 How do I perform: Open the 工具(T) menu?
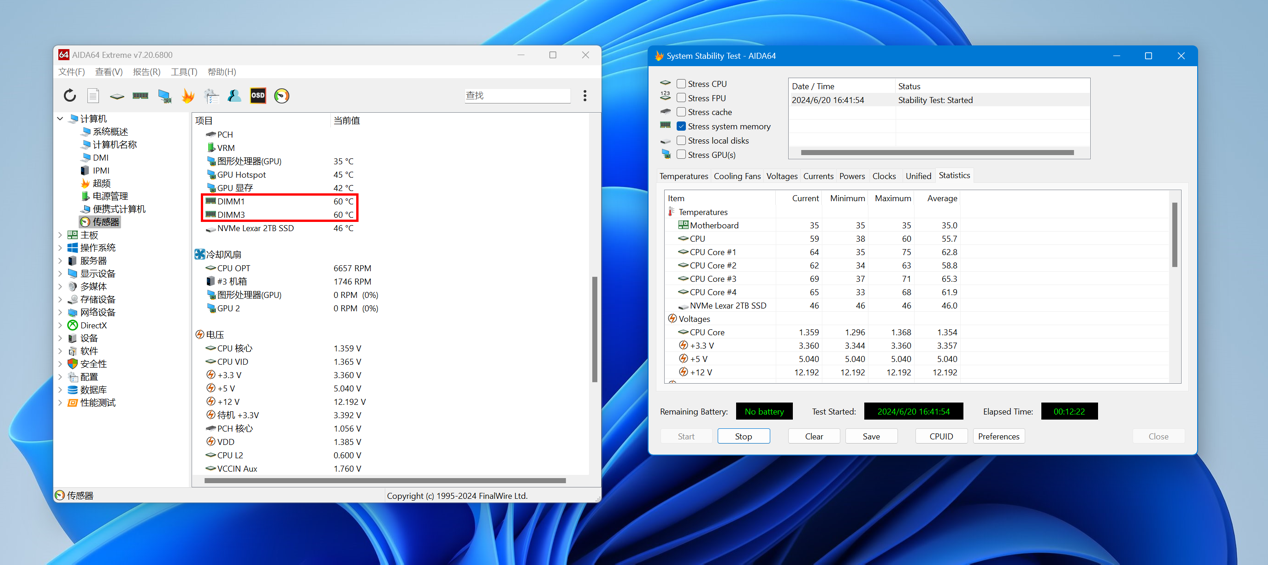point(184,72)
